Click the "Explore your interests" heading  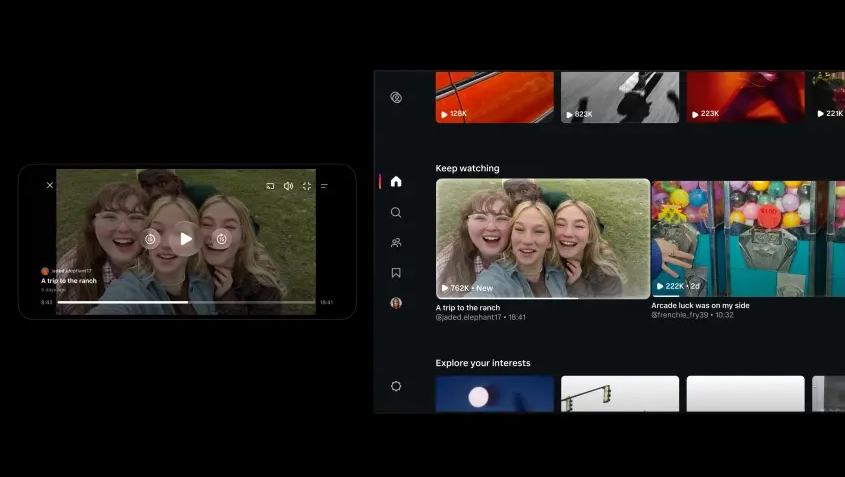click(483, 363)
